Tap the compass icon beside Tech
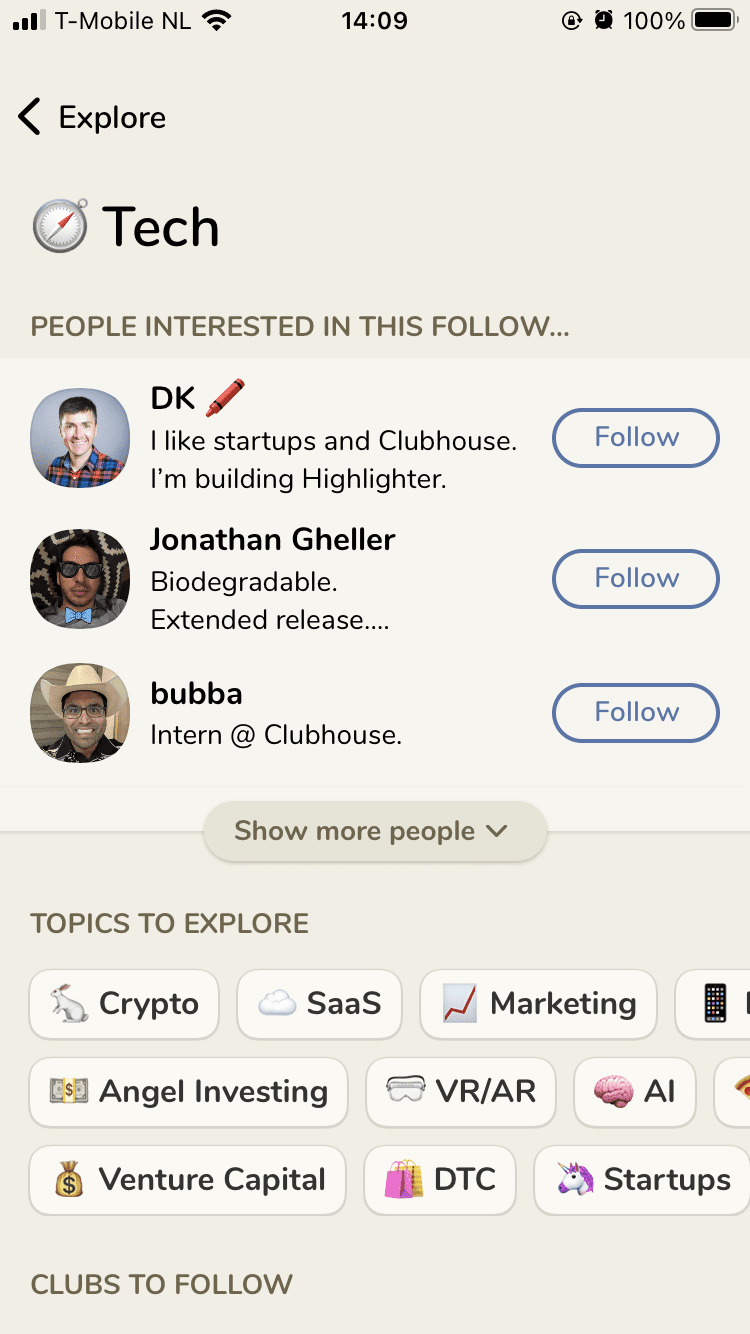Screen dimensions: 750x1334 60,226
